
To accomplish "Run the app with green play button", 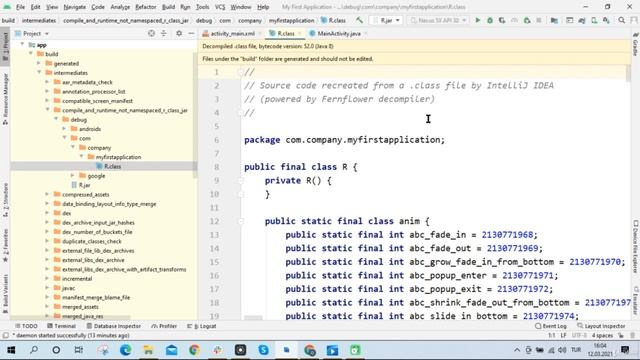I will (478, 20).
